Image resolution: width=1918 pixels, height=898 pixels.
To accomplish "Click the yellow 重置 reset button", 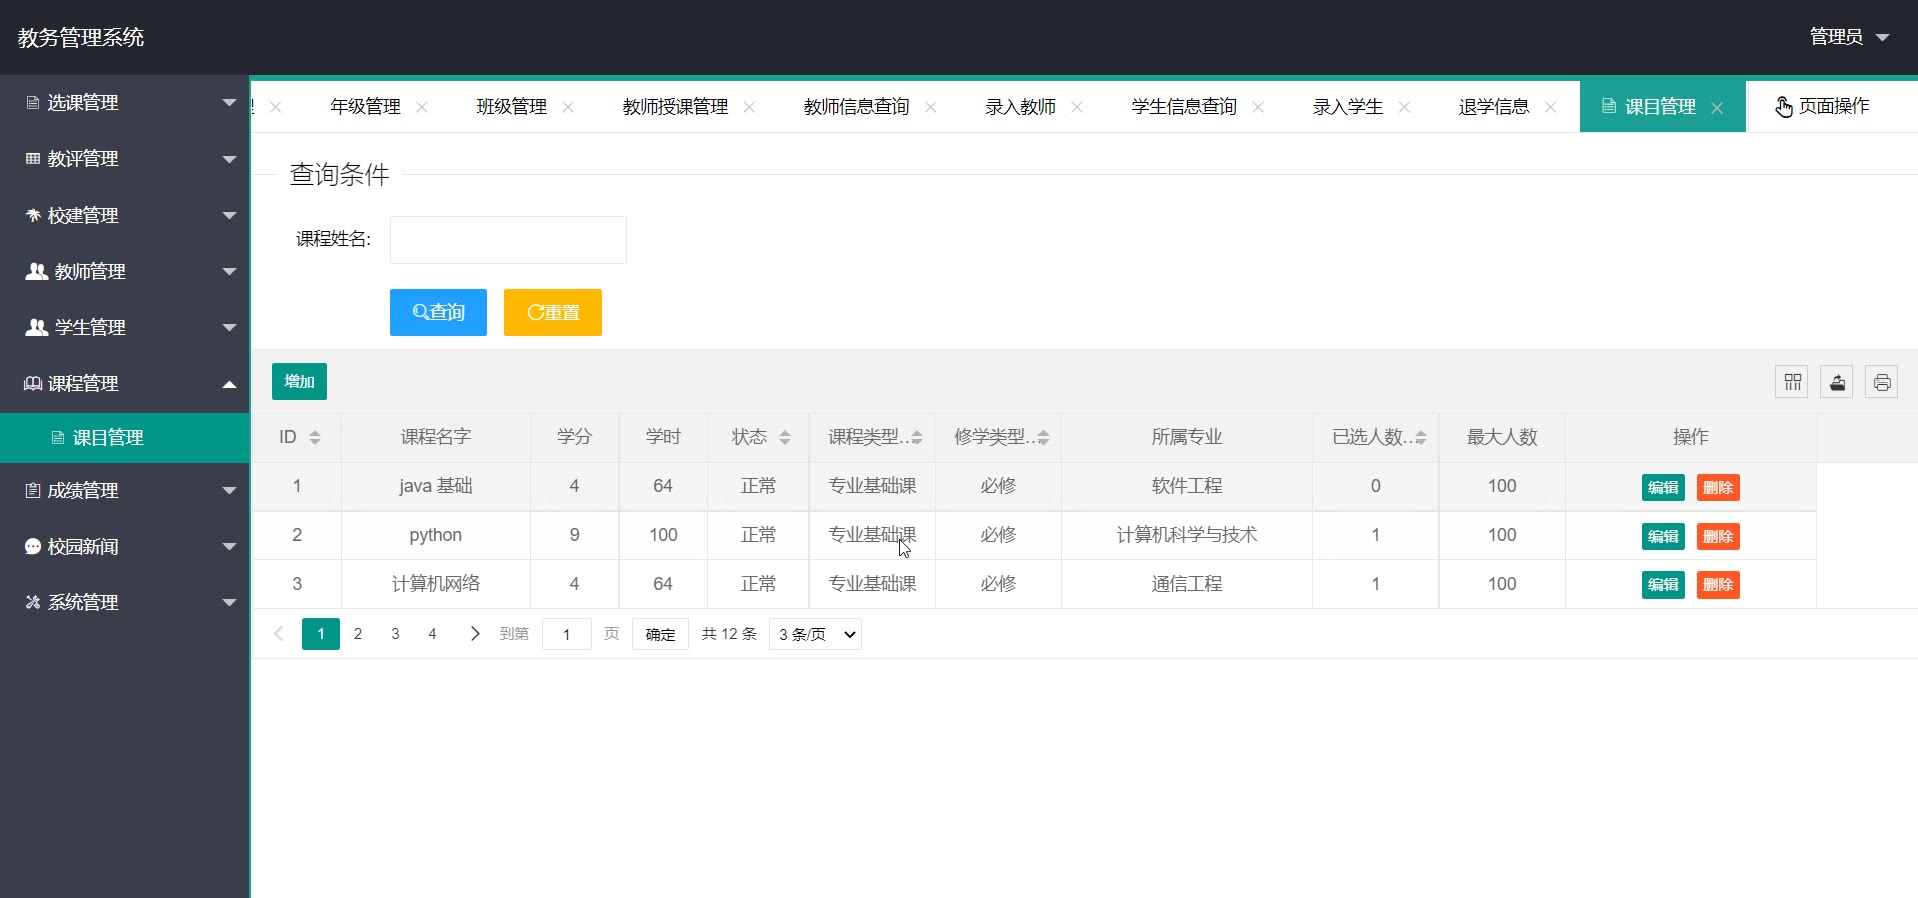I will click(553, 313).
